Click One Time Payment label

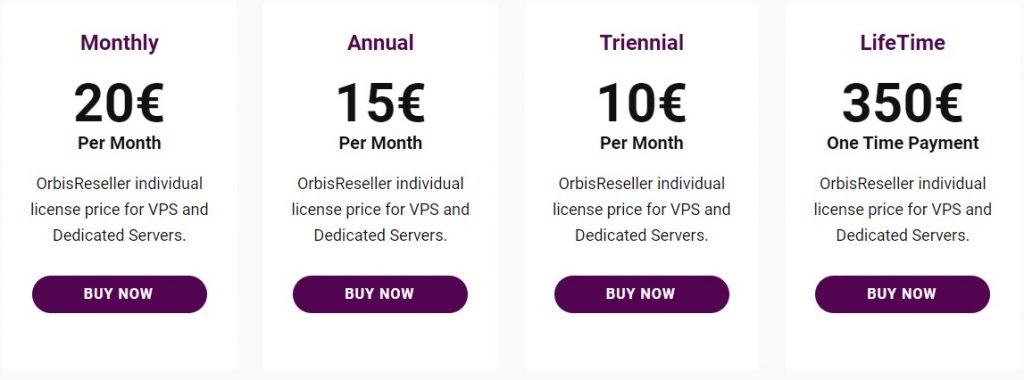pyautogui.click(x=903, y=143)
